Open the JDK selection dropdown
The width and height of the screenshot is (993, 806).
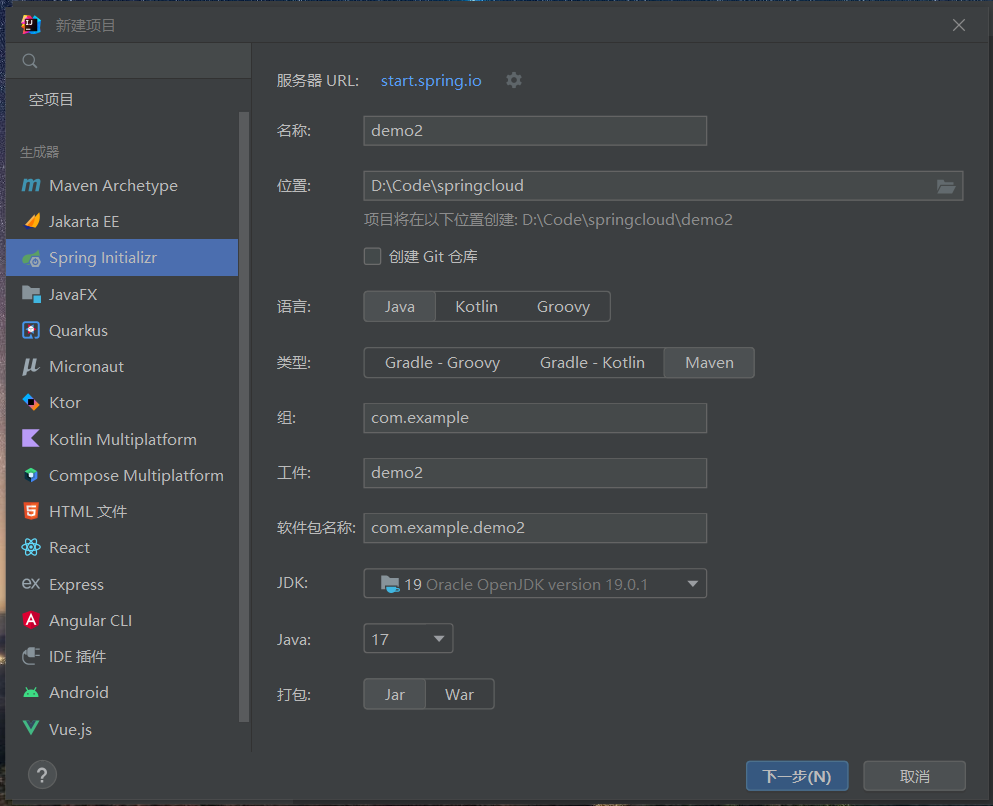pyautogui.click(x=535, y=584)
